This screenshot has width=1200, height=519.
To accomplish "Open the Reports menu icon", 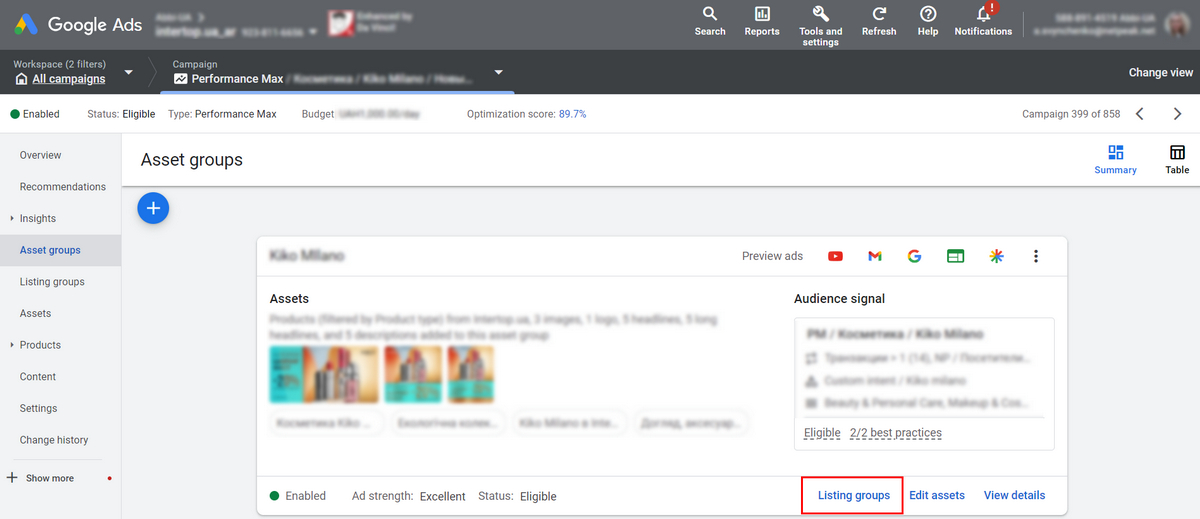I will click(x=762, y=20).
